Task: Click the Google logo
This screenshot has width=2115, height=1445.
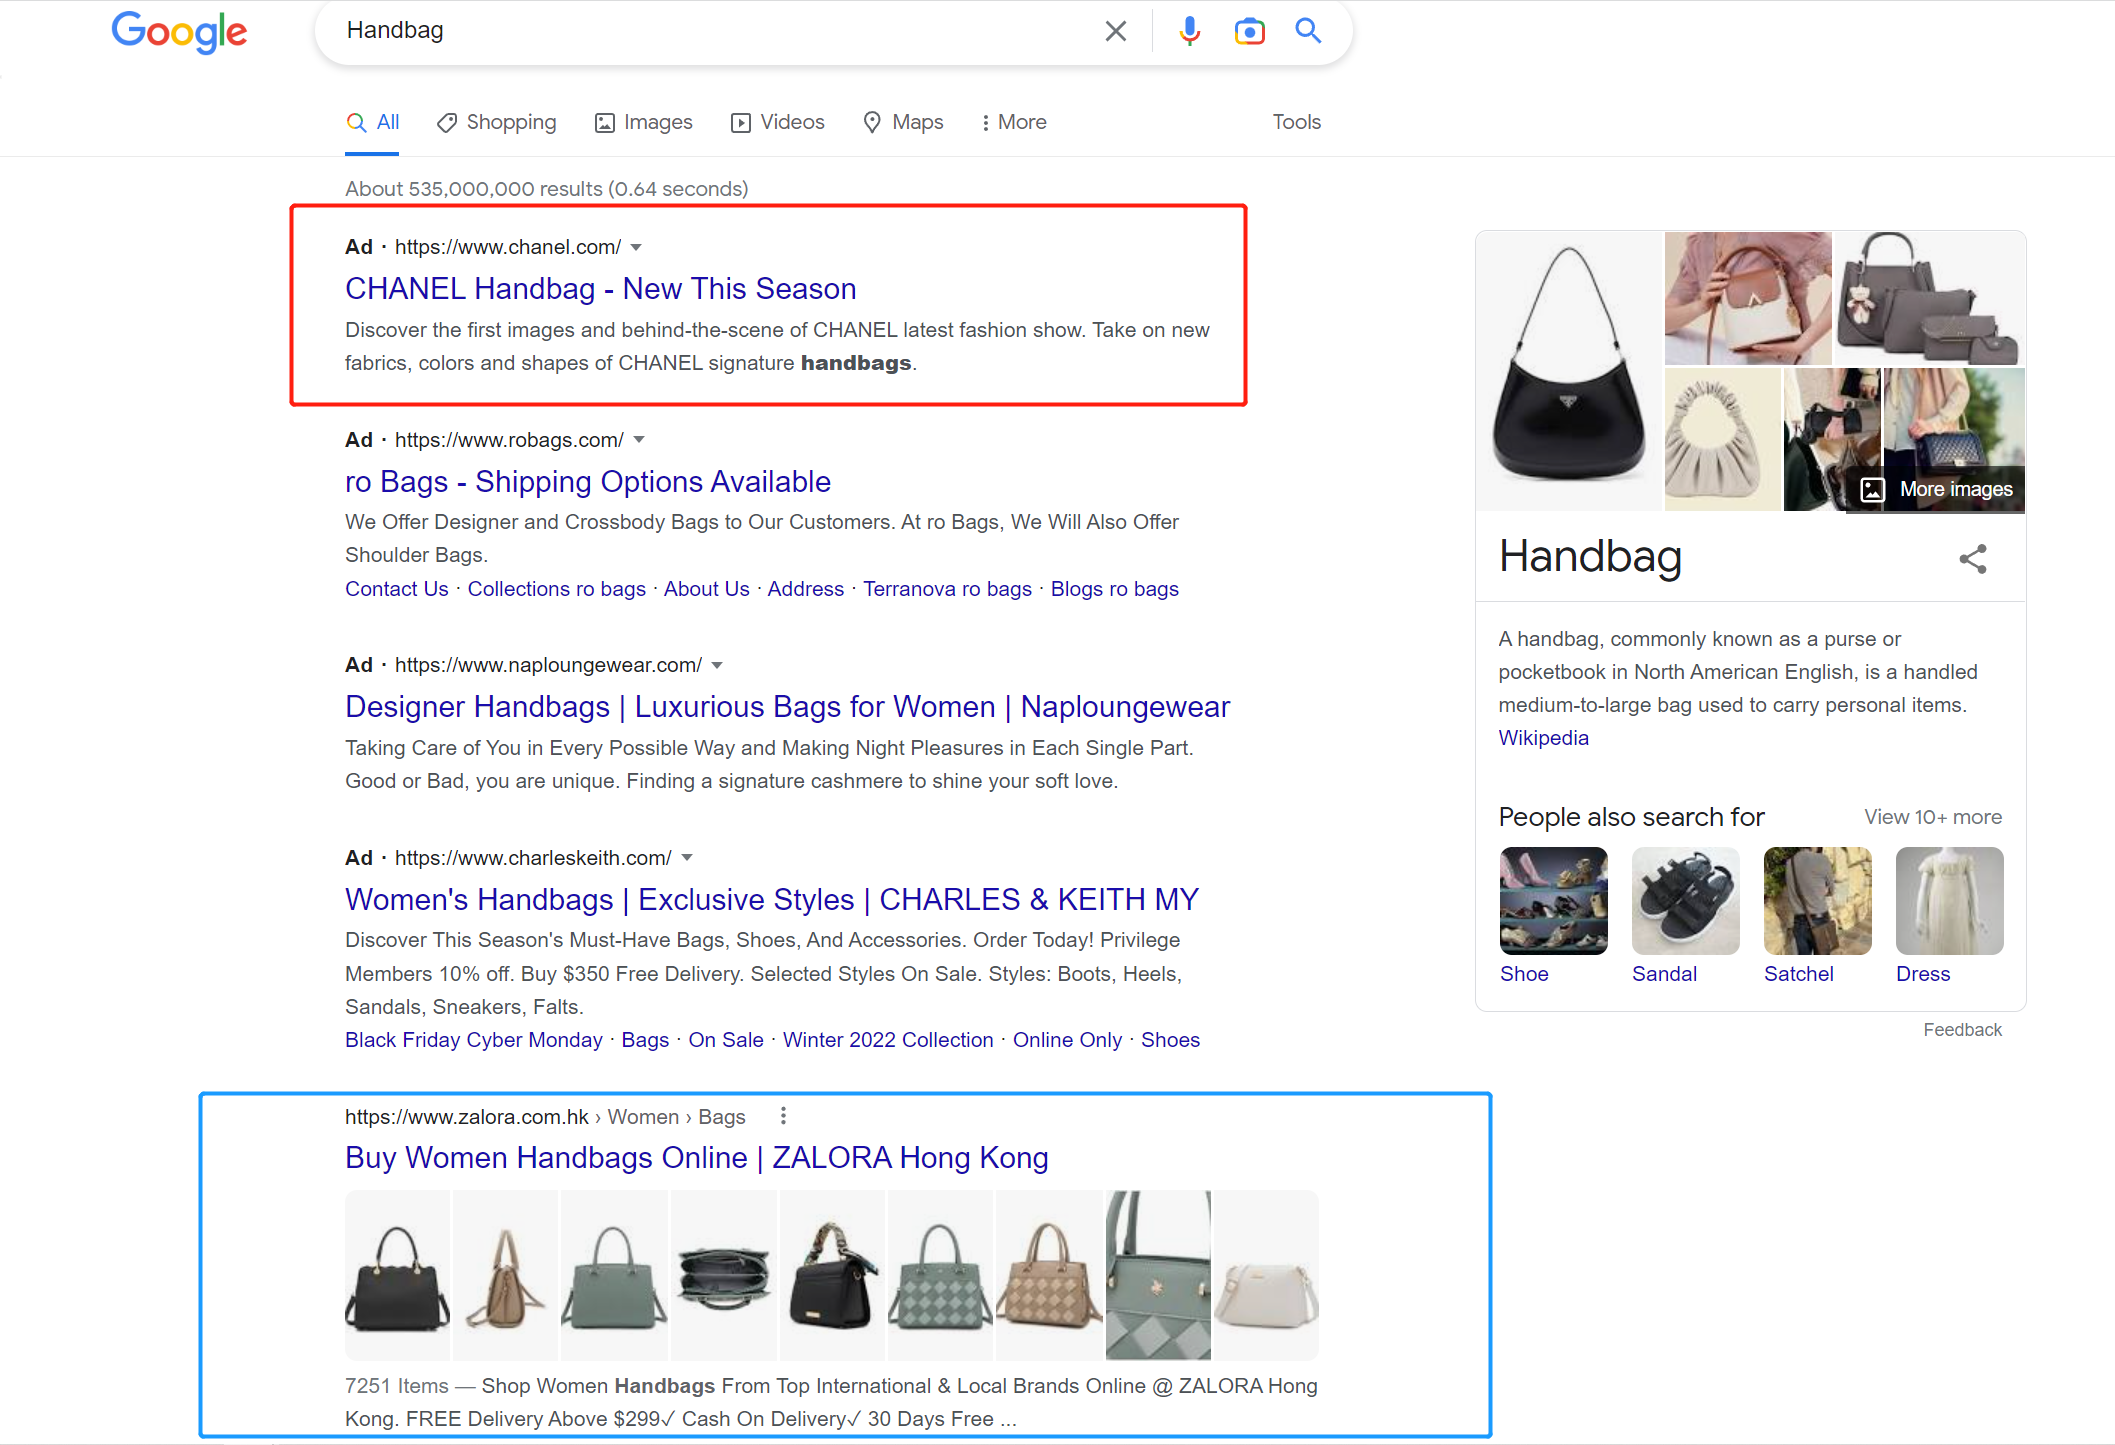Action: coord(179,32)
